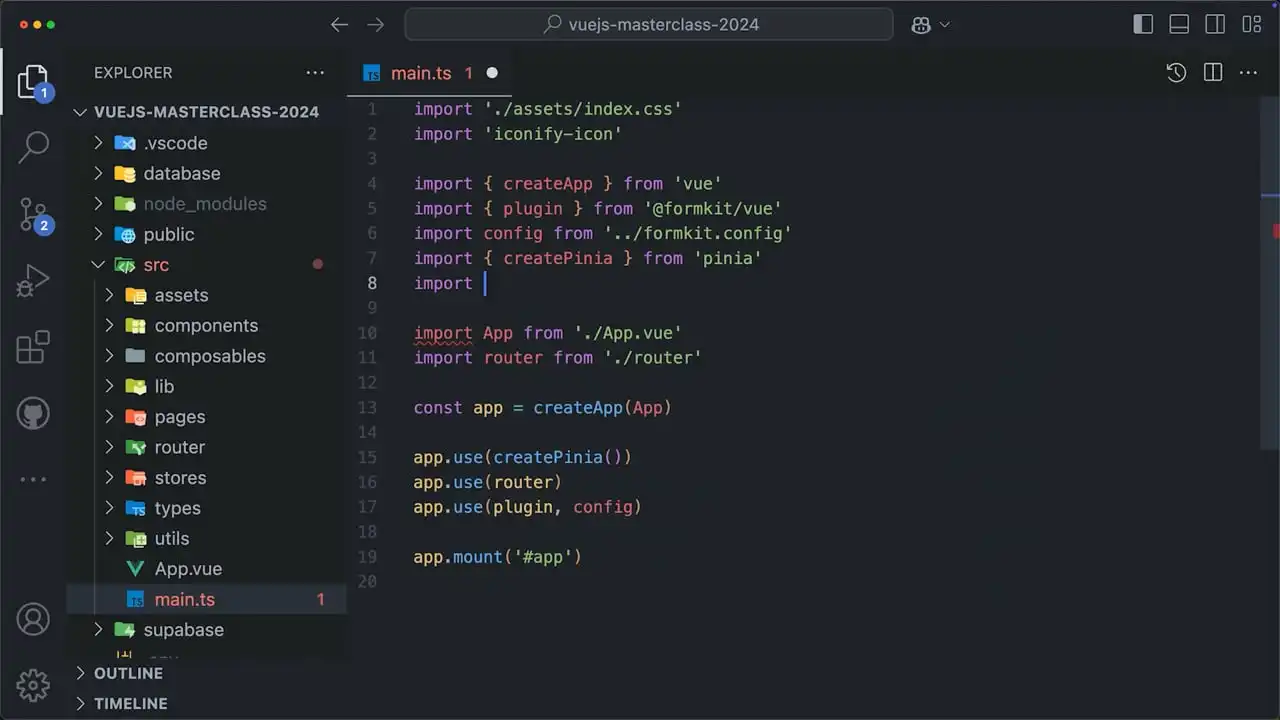Screen dimensions: 1280x720
Task: Click the './App.vue' import path on line 10
Action: (628, 333)
